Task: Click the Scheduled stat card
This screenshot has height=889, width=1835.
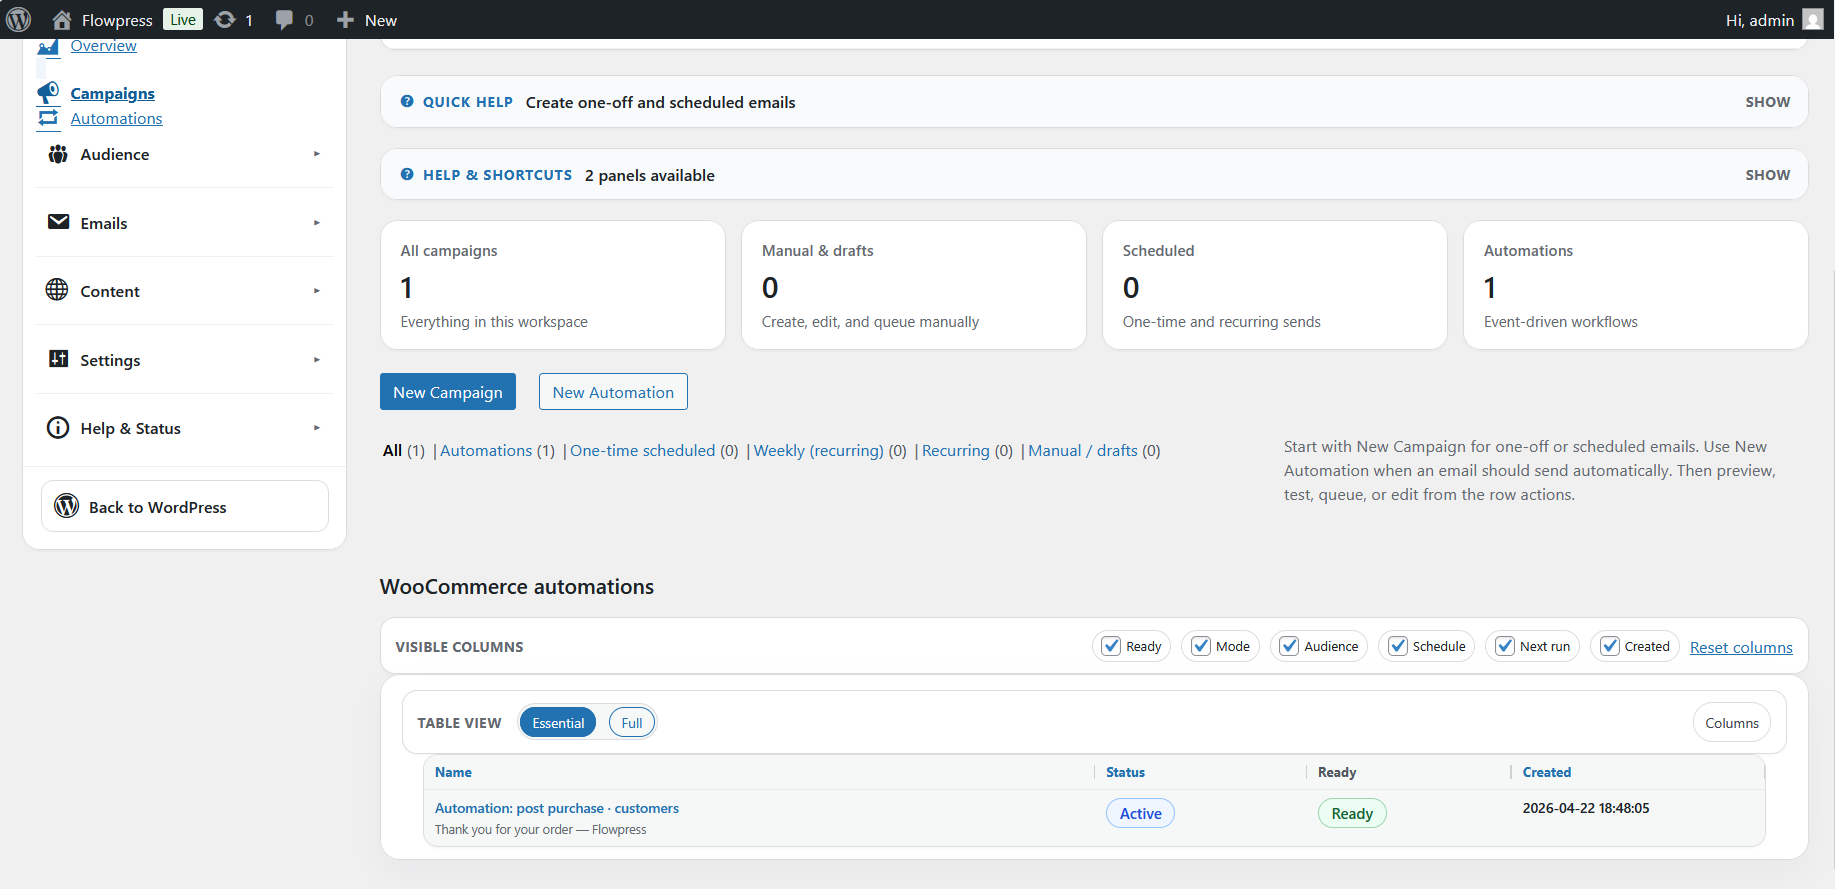Action: [1275, 285]
